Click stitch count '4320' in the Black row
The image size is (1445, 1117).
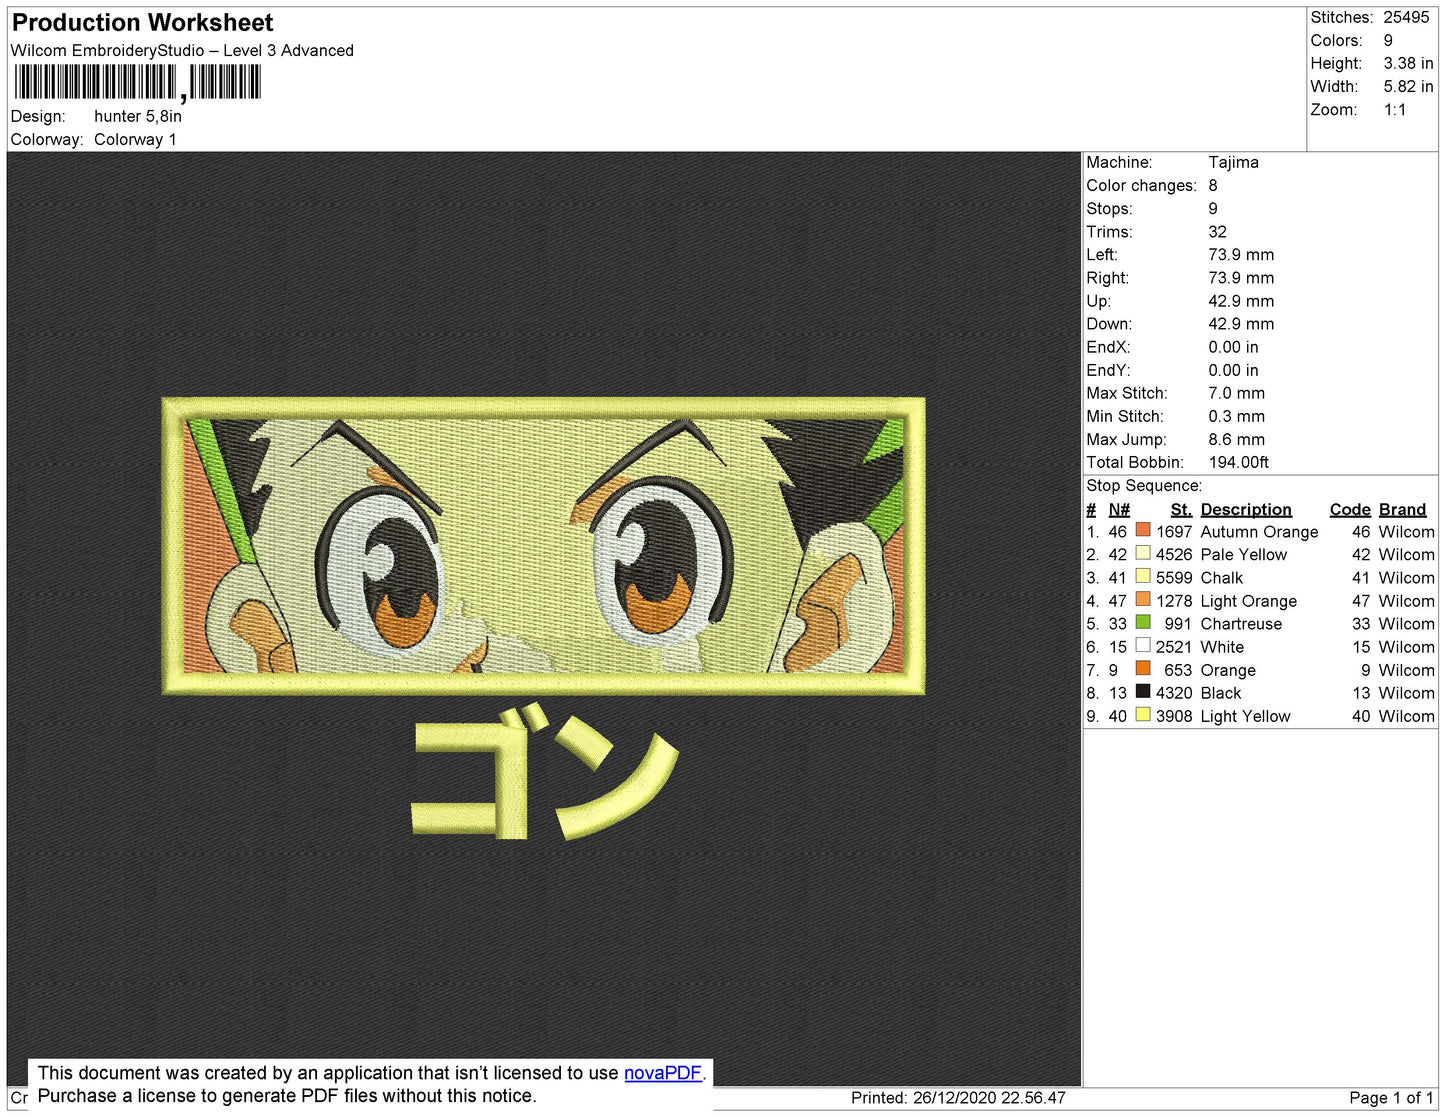(1174, 693)
